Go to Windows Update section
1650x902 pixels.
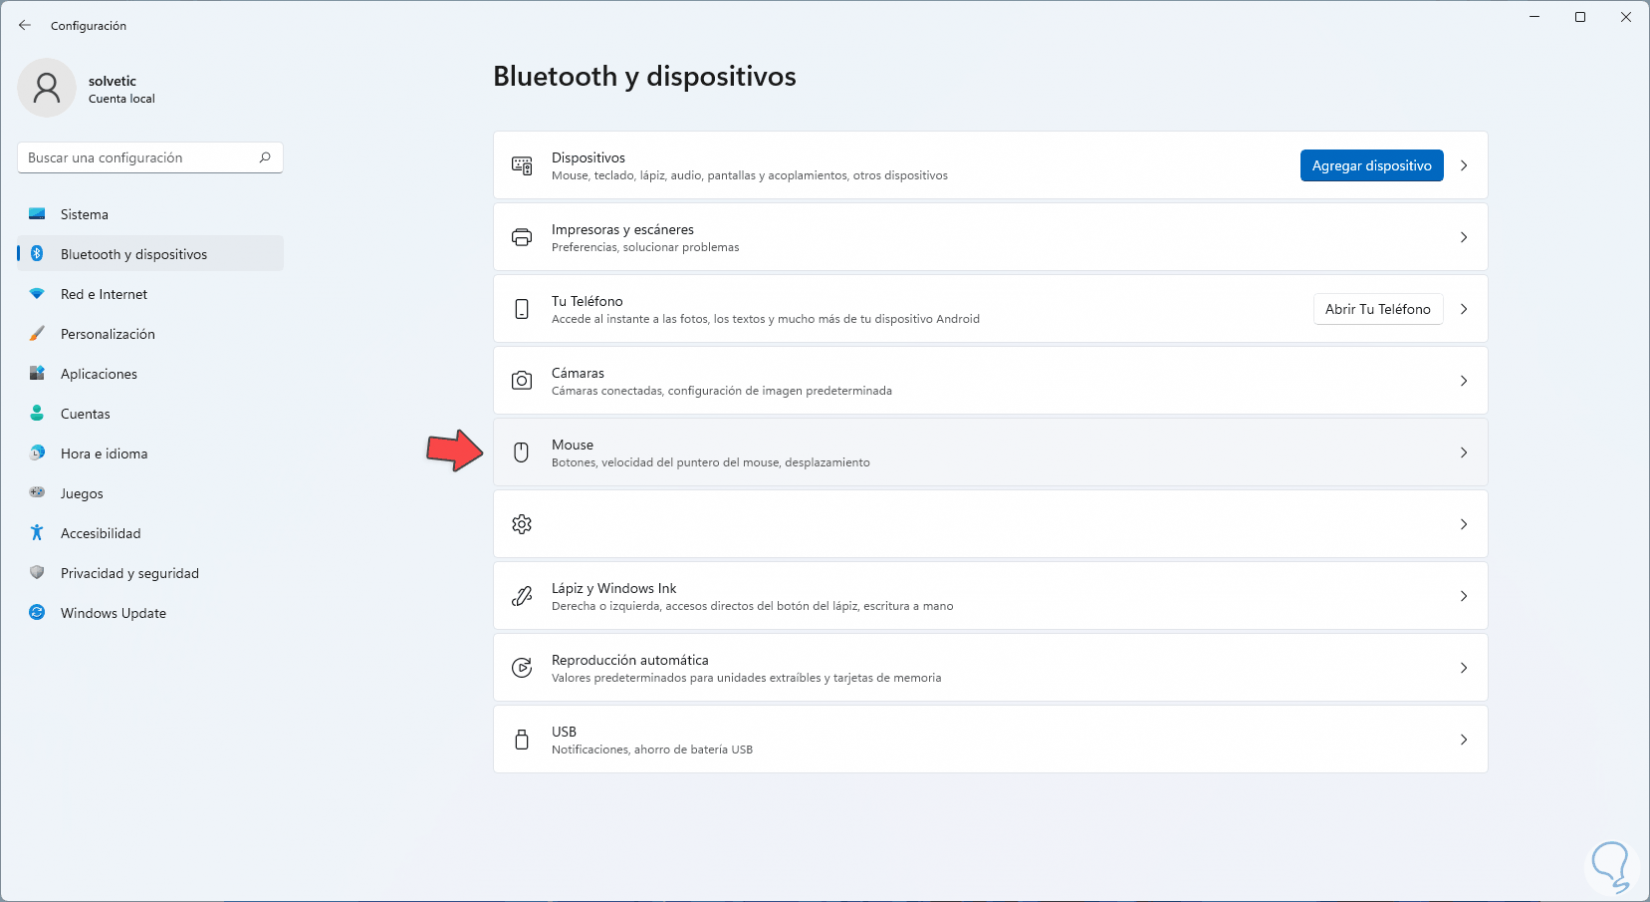coord(113,613)
